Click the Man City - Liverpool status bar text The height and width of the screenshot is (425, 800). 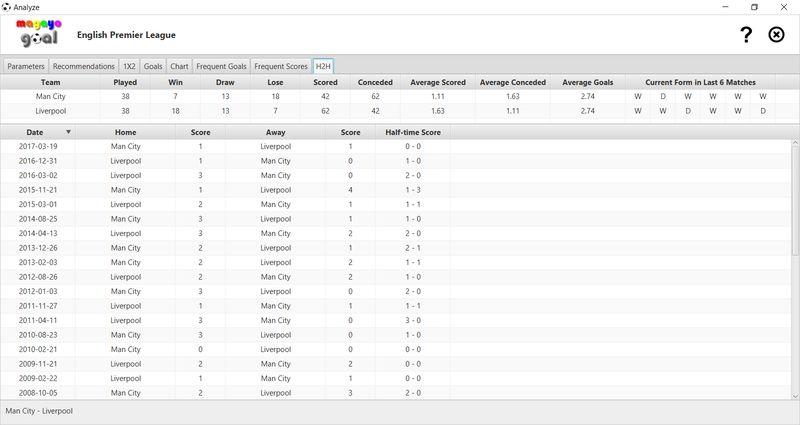[39, 411]
